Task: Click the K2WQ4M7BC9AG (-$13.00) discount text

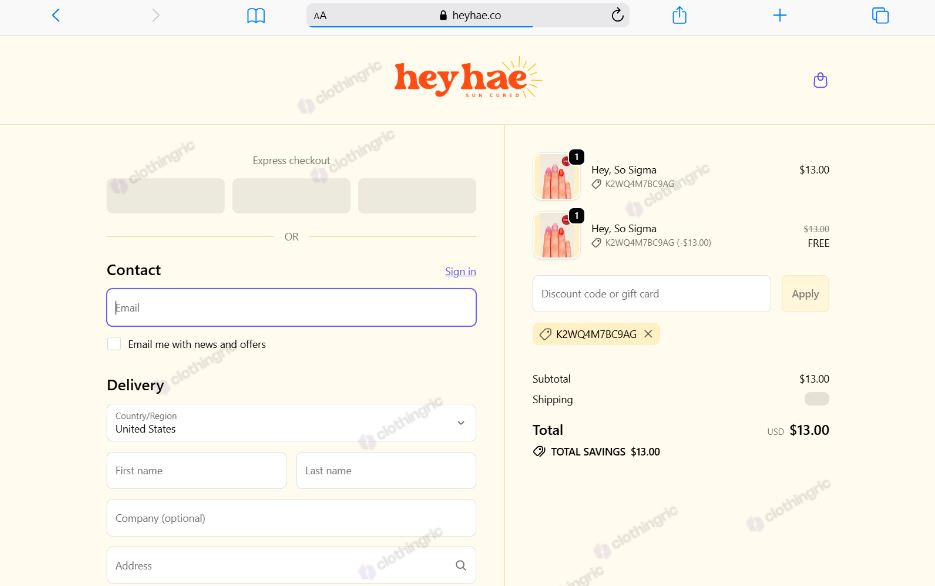Action: coord(658,243)
